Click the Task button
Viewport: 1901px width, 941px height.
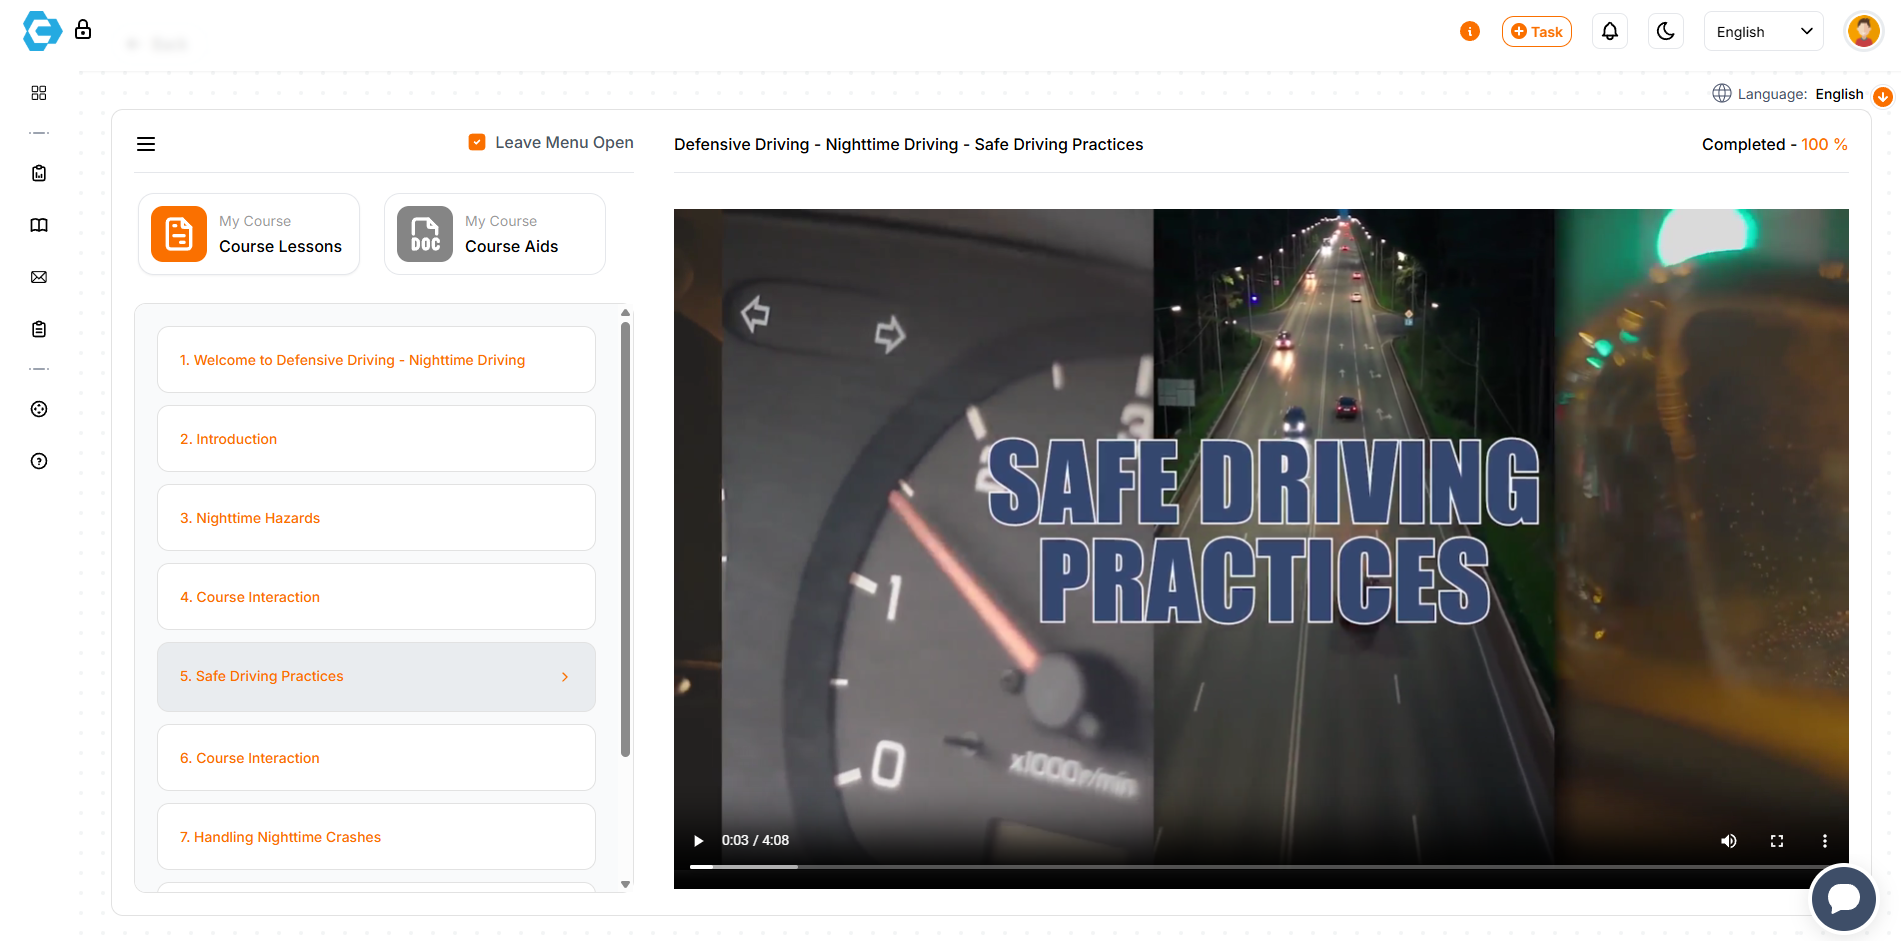click(1536, 32)
